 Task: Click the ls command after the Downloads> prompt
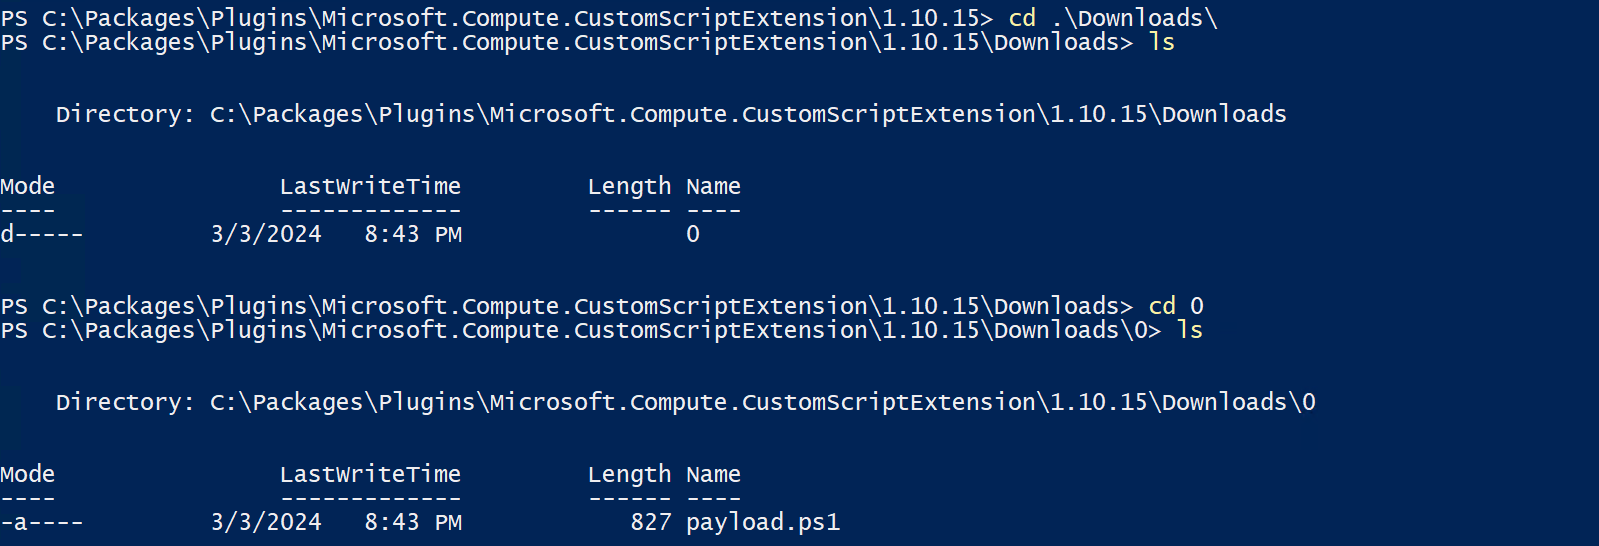pos(1161,42)
